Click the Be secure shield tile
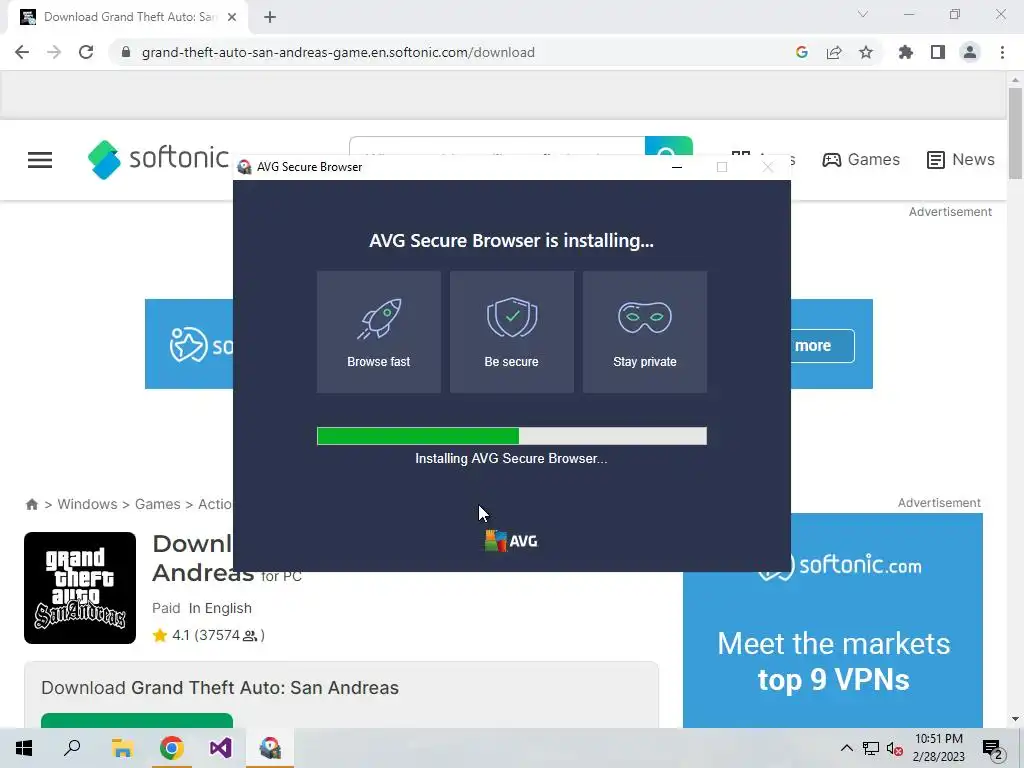The image size is (1024, 768). [x=512, y=332]
